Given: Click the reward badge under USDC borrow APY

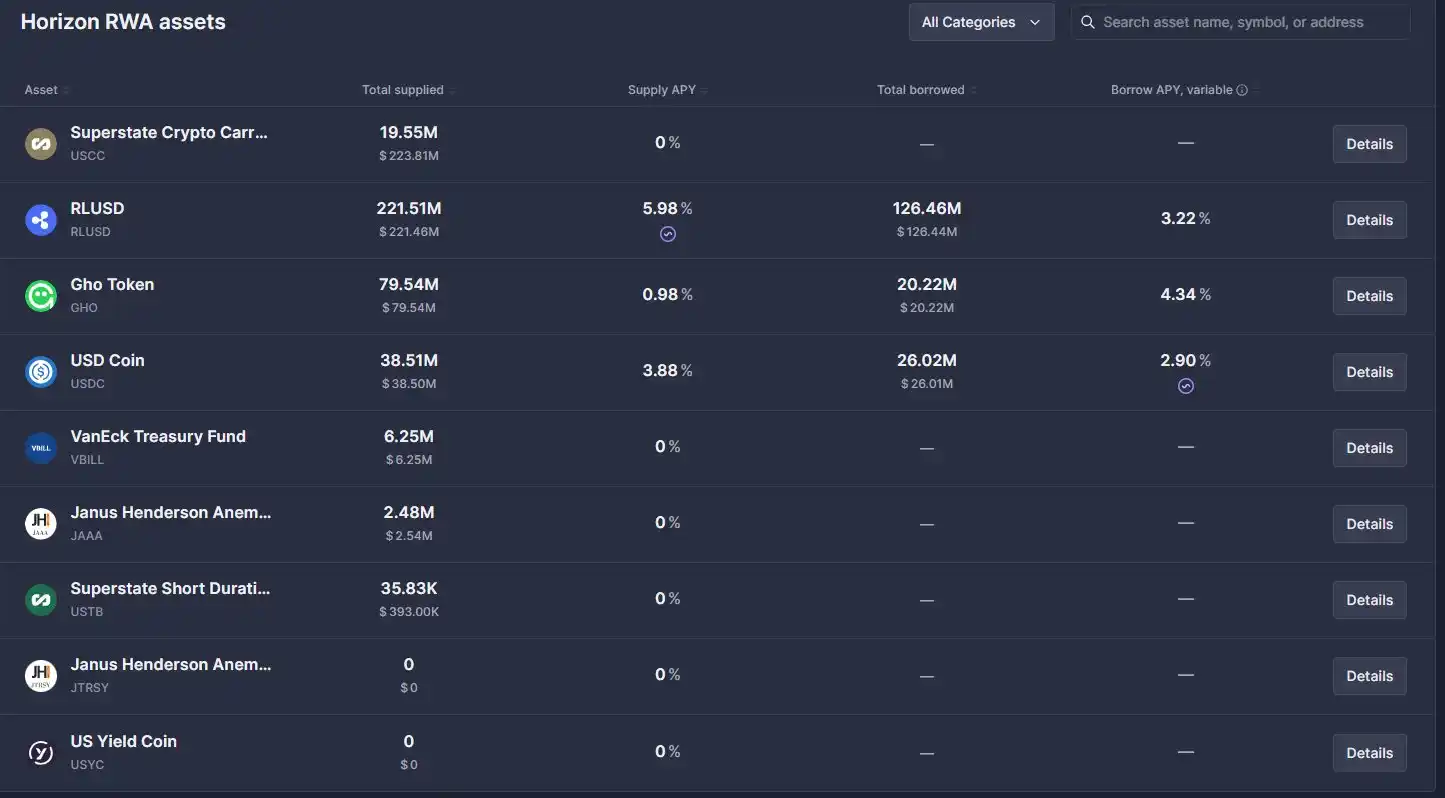Looking at the screenshot, I should point(1183,383).
